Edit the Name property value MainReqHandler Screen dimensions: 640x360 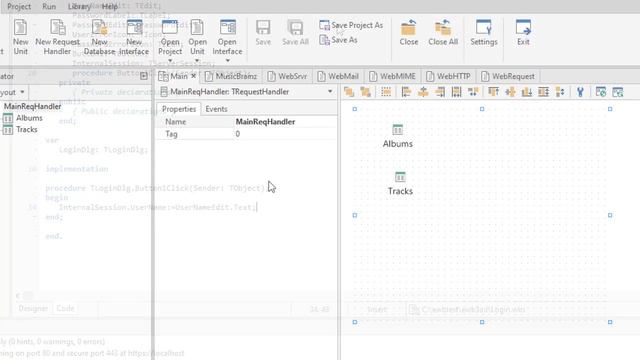285,122
